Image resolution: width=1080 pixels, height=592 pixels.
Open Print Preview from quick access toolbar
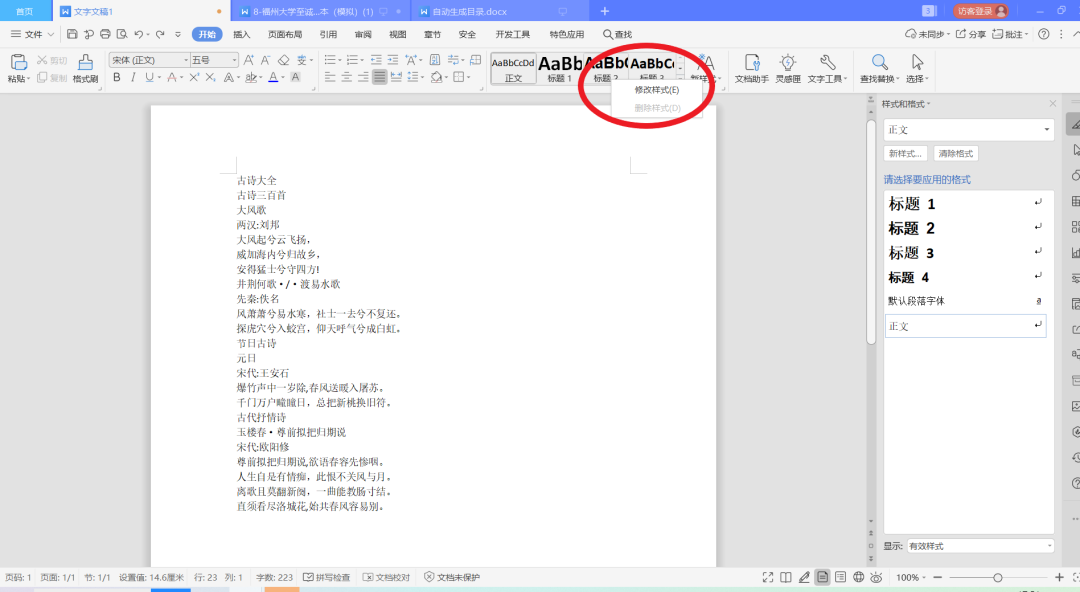point(122,34)
